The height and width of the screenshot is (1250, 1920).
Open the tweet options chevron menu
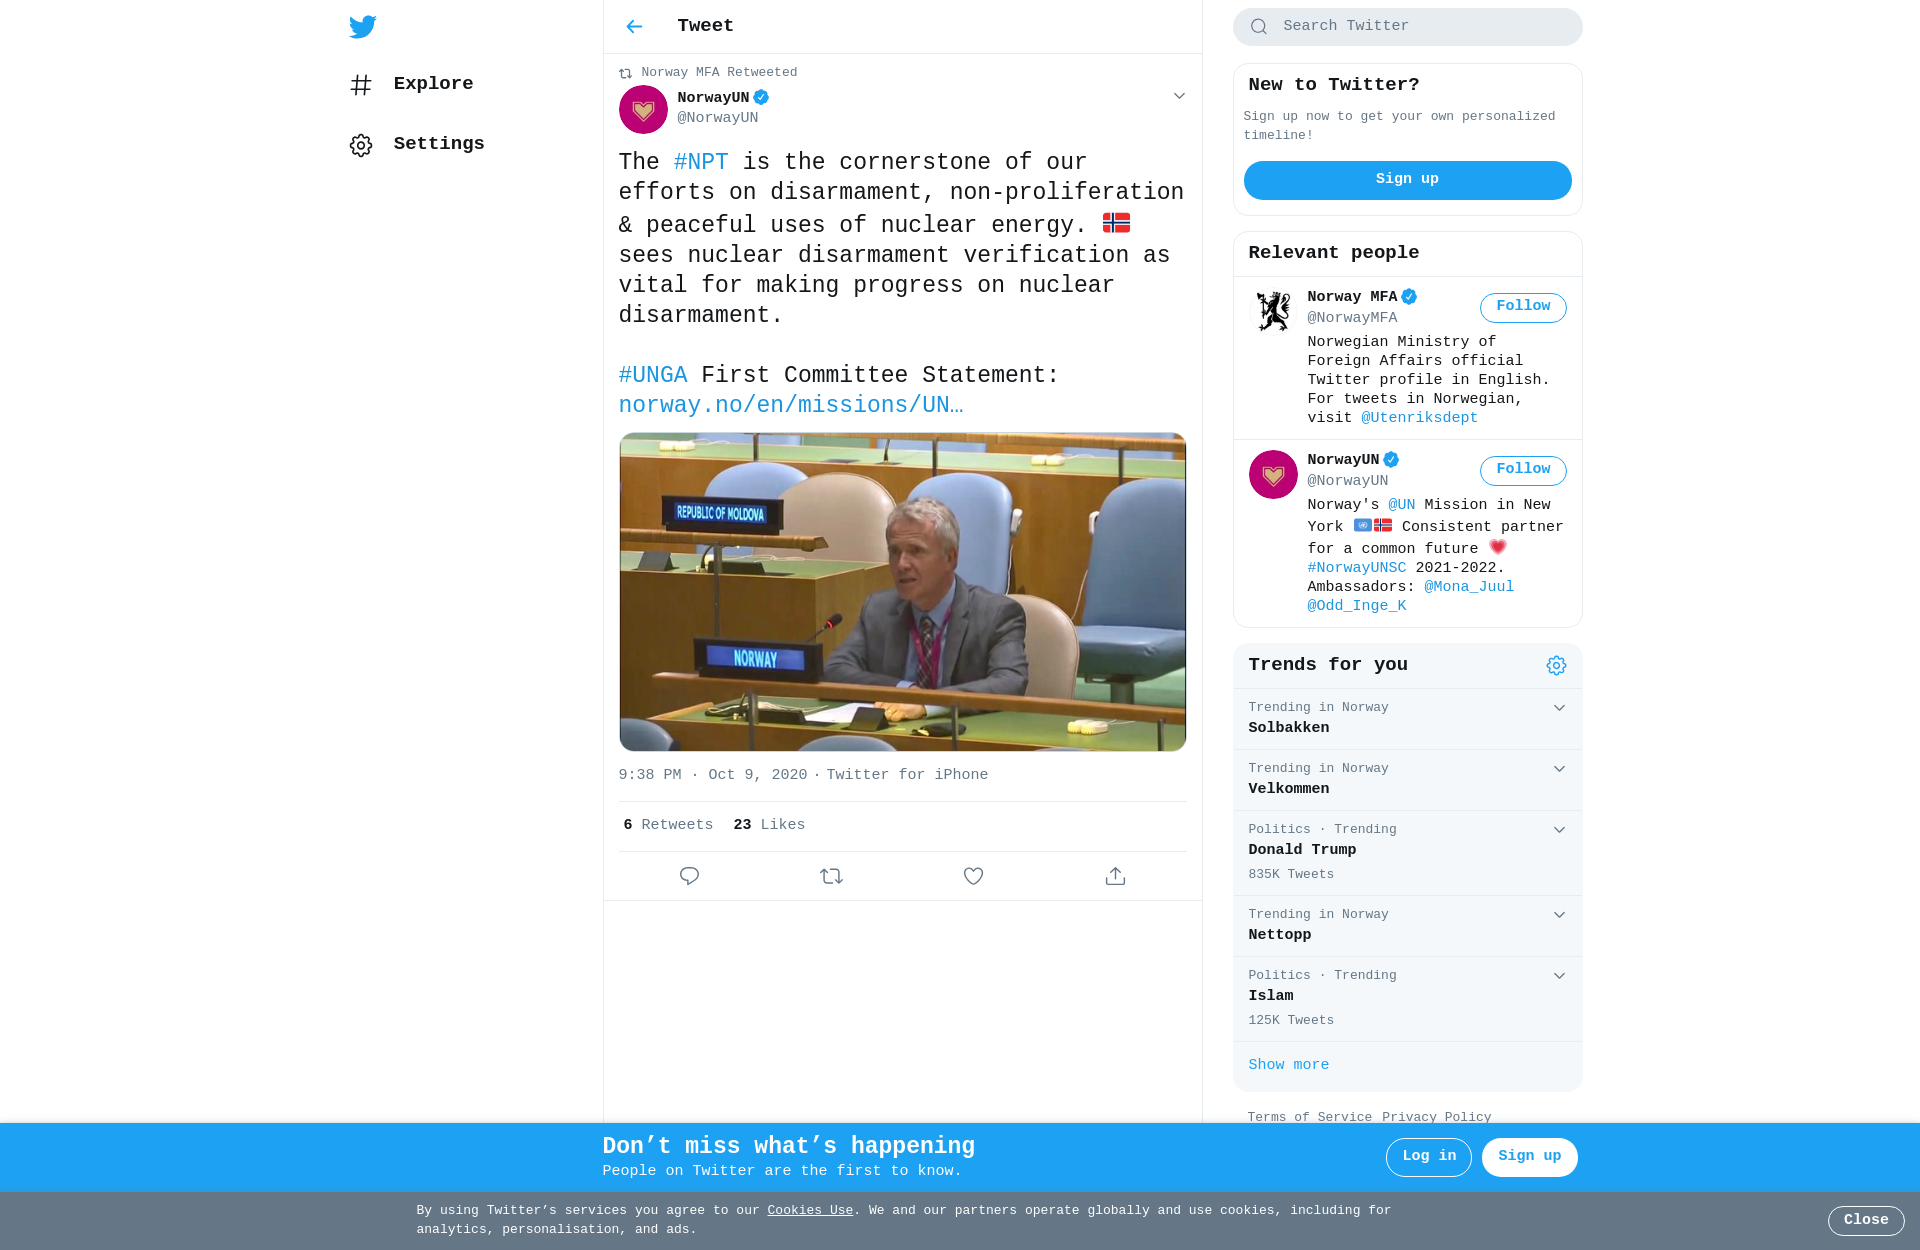(x=1179, y=96)
